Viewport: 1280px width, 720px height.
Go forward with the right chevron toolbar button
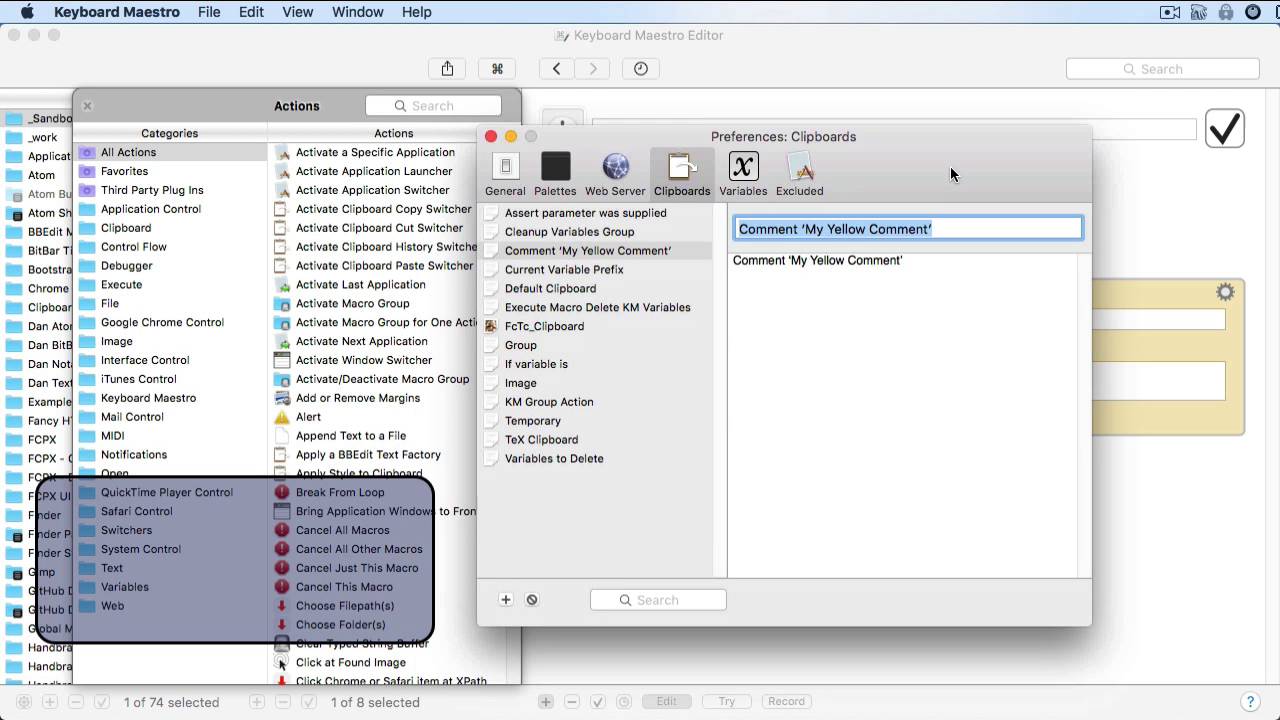click(x=593, y=69)
